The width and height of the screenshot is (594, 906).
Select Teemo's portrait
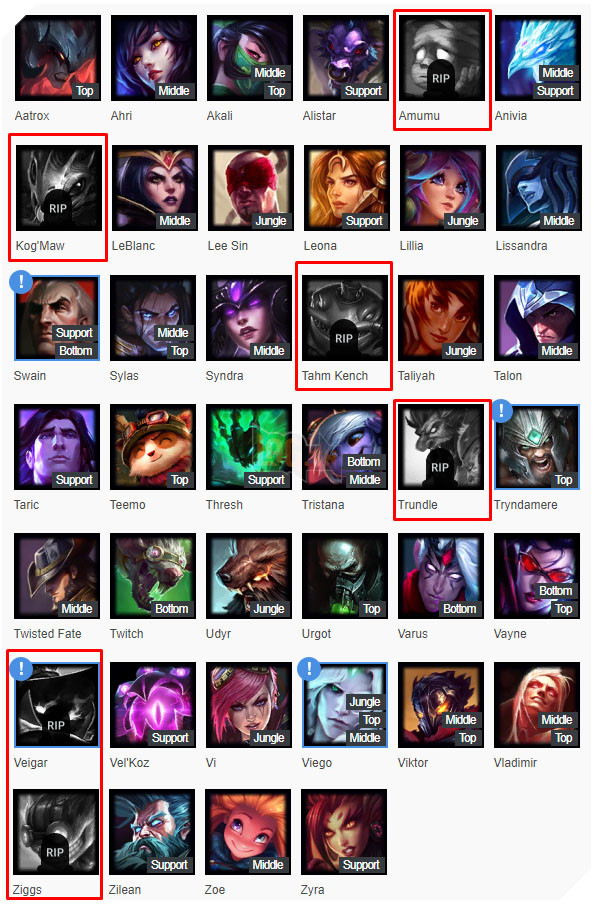click(x=153, y=447)
